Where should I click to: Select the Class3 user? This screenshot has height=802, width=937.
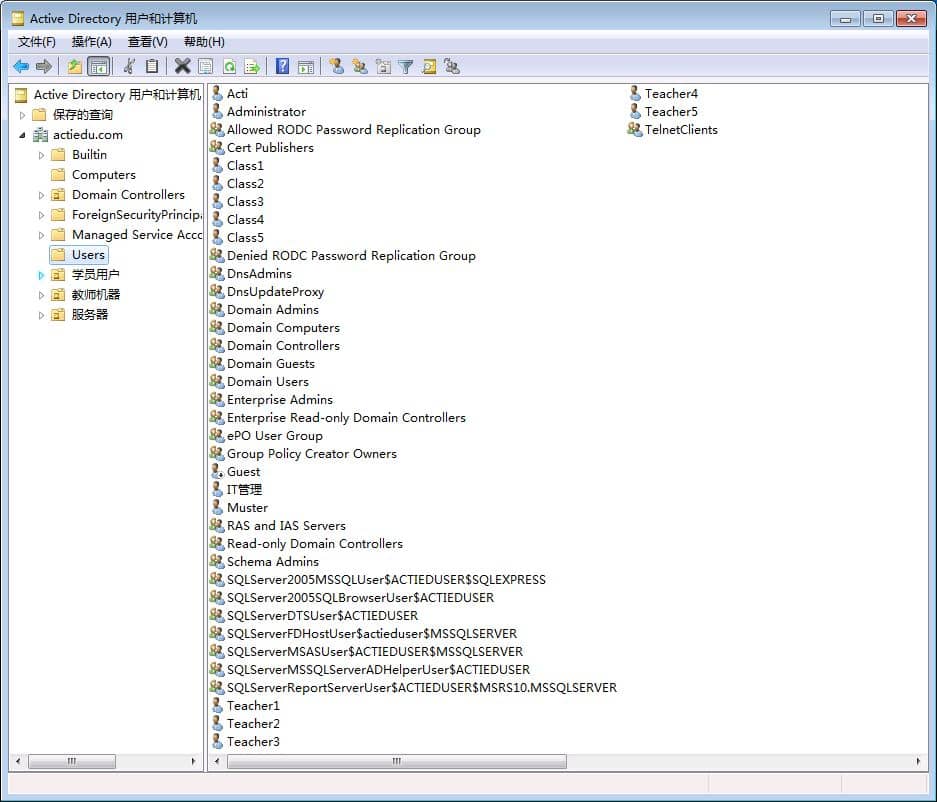[245, 201]
